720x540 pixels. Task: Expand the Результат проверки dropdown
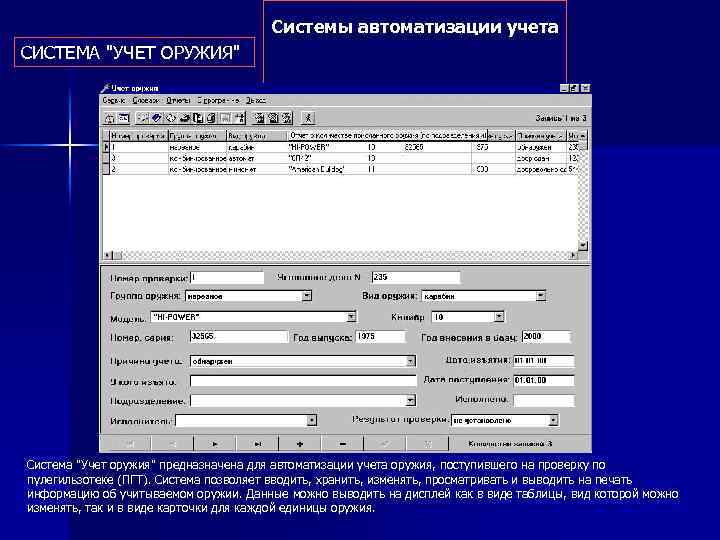[554, 420]
